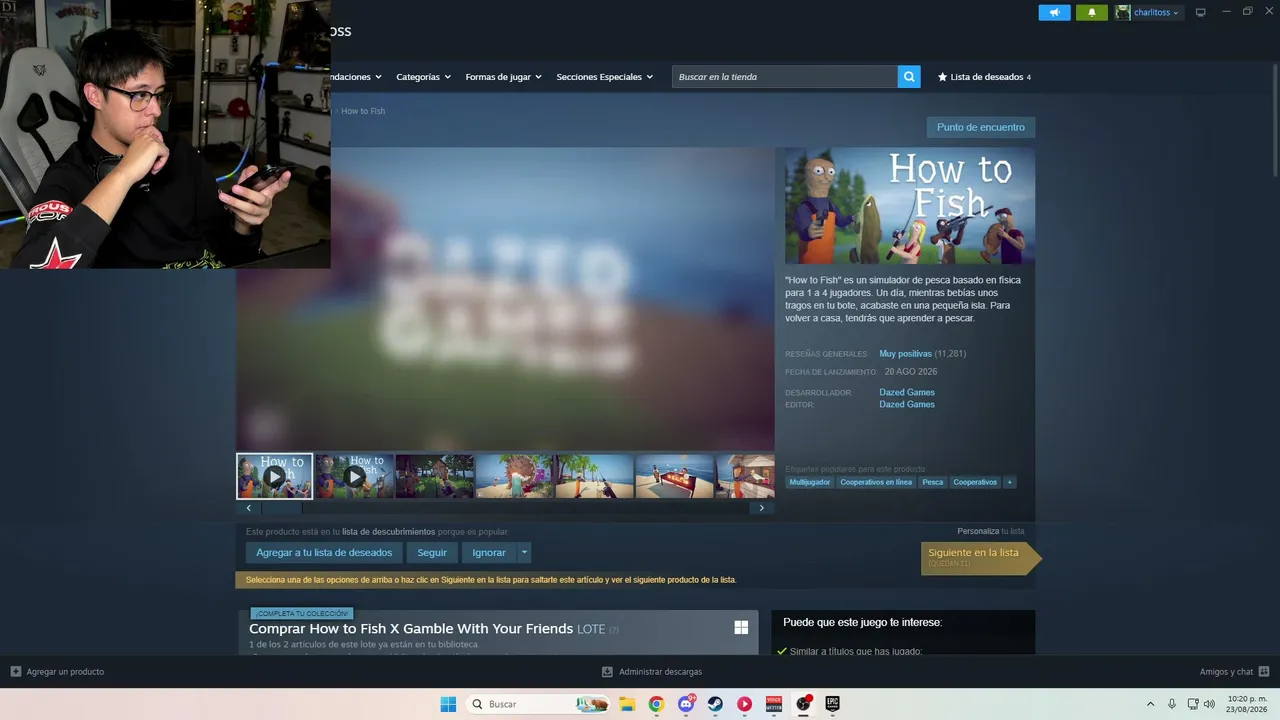Viewport: 1280px width, 720px height.
Task: Open the developer Dazed Games link
Action: [x=907, y=392]
